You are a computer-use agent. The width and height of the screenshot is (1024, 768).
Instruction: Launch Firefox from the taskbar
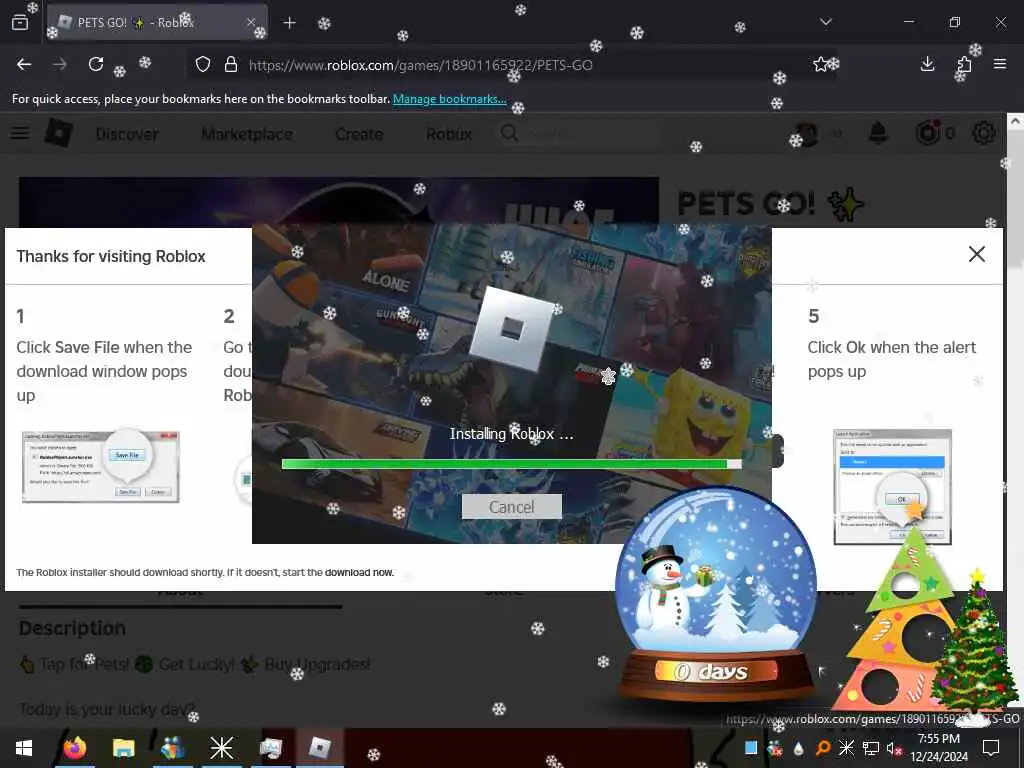point(75,748)
